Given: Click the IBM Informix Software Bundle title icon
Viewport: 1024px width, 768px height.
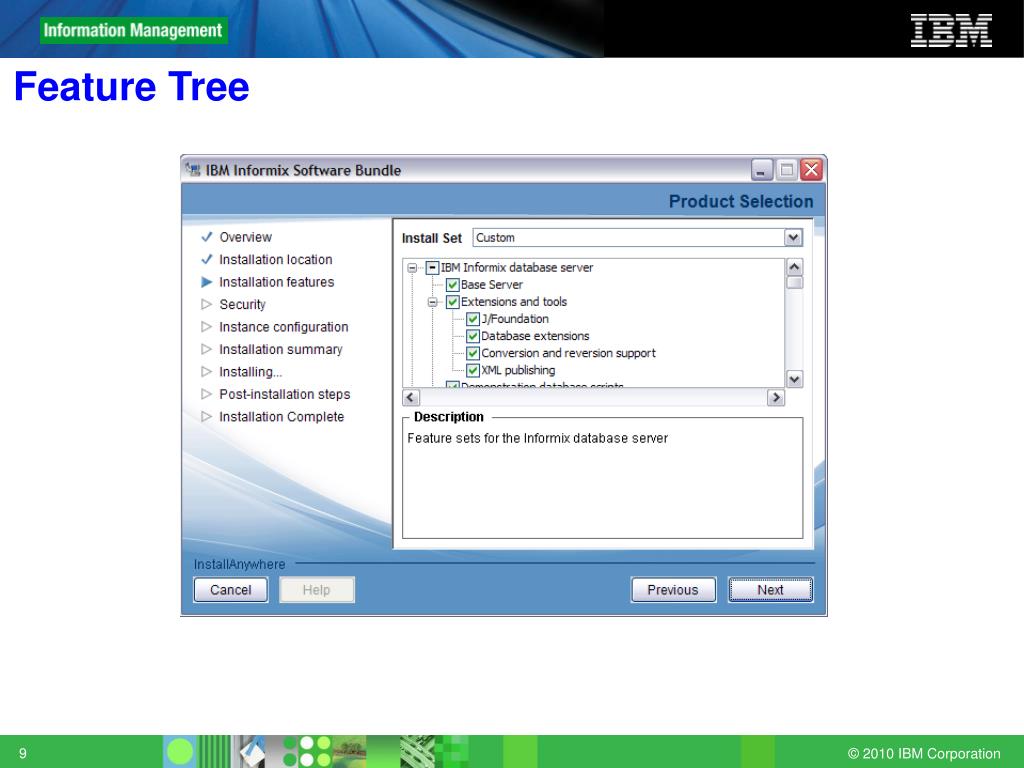Looking at the screenshot, I should [193, 170].
